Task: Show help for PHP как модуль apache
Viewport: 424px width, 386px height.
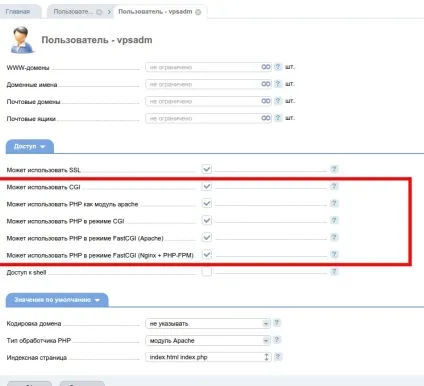Action: (x=334, y=203)
